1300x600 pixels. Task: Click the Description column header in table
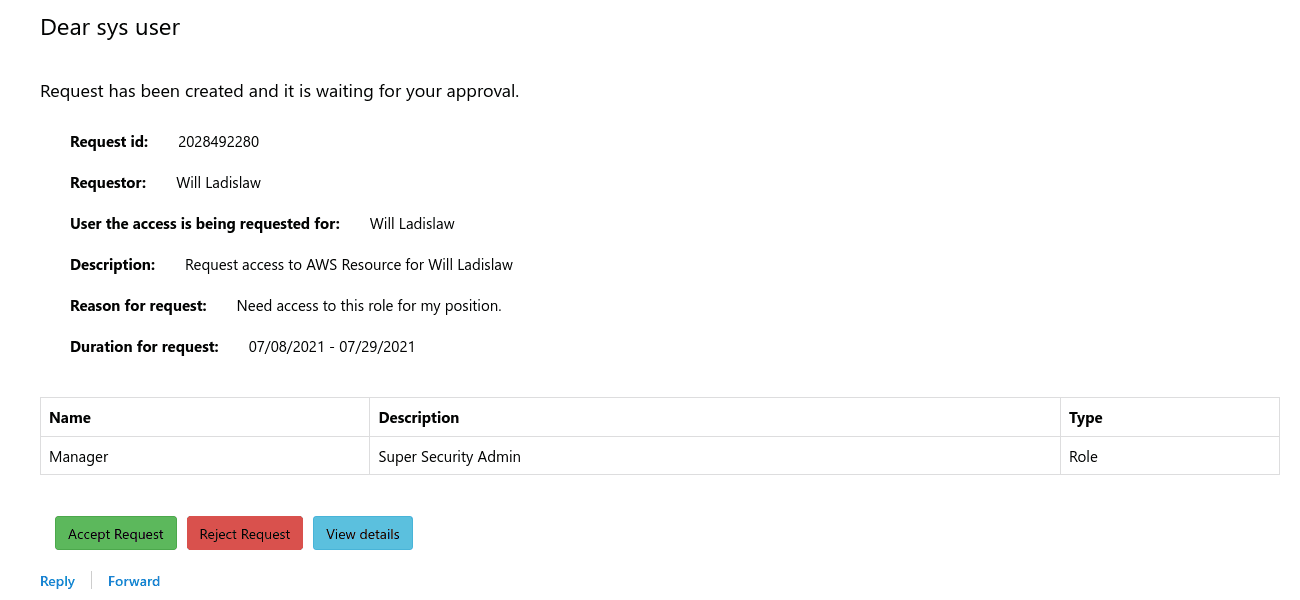click(419, 417)
